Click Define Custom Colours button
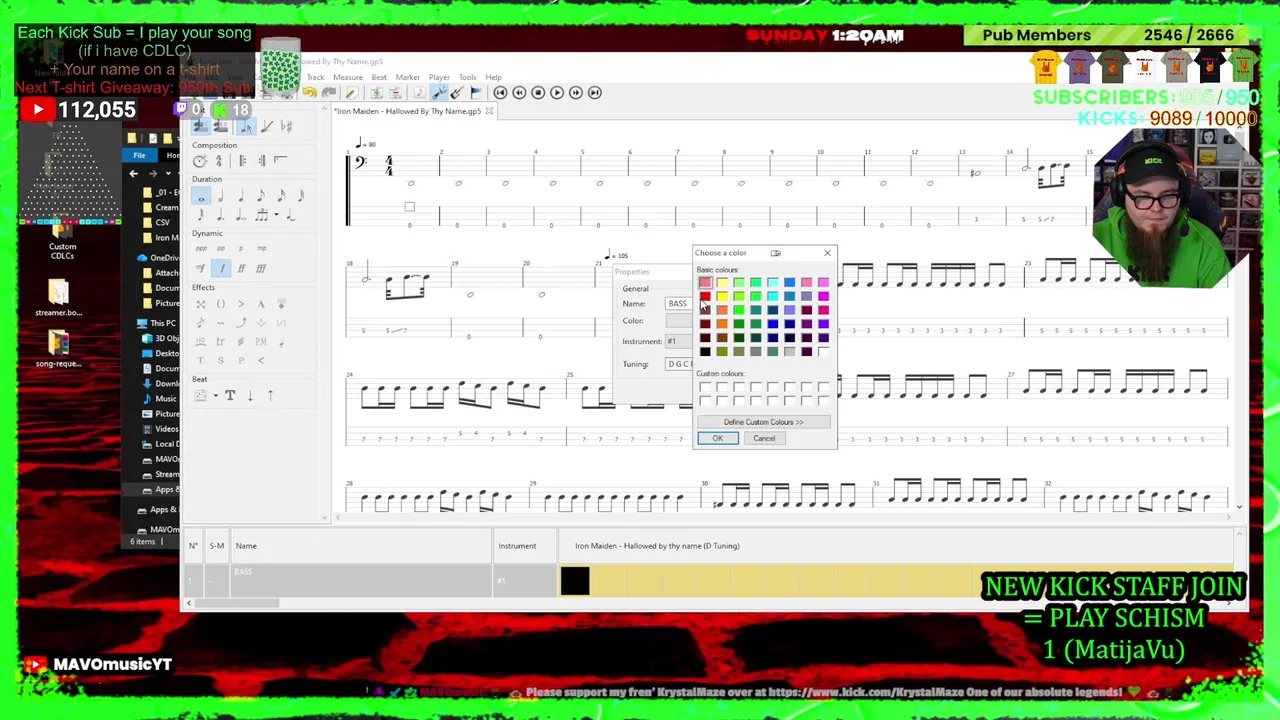Viewport: 1280px width, 720px height. tap(764, 422)
